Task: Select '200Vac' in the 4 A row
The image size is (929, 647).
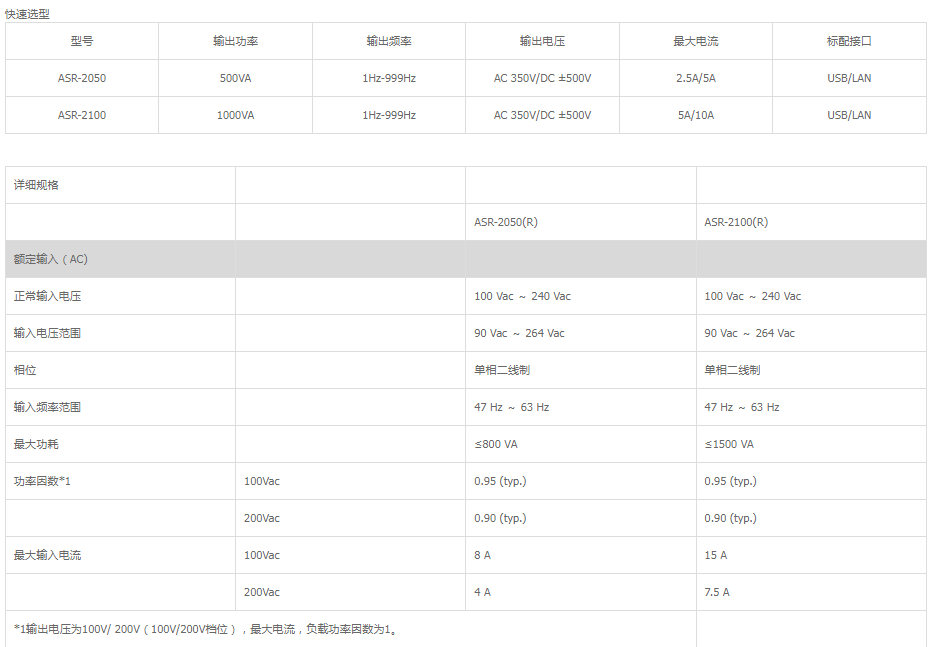Action: (262, 592)
